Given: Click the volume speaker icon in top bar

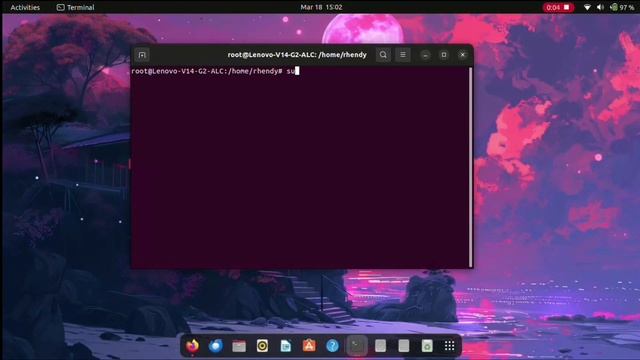Looking at the screenshot, I should tap(600, 7).
